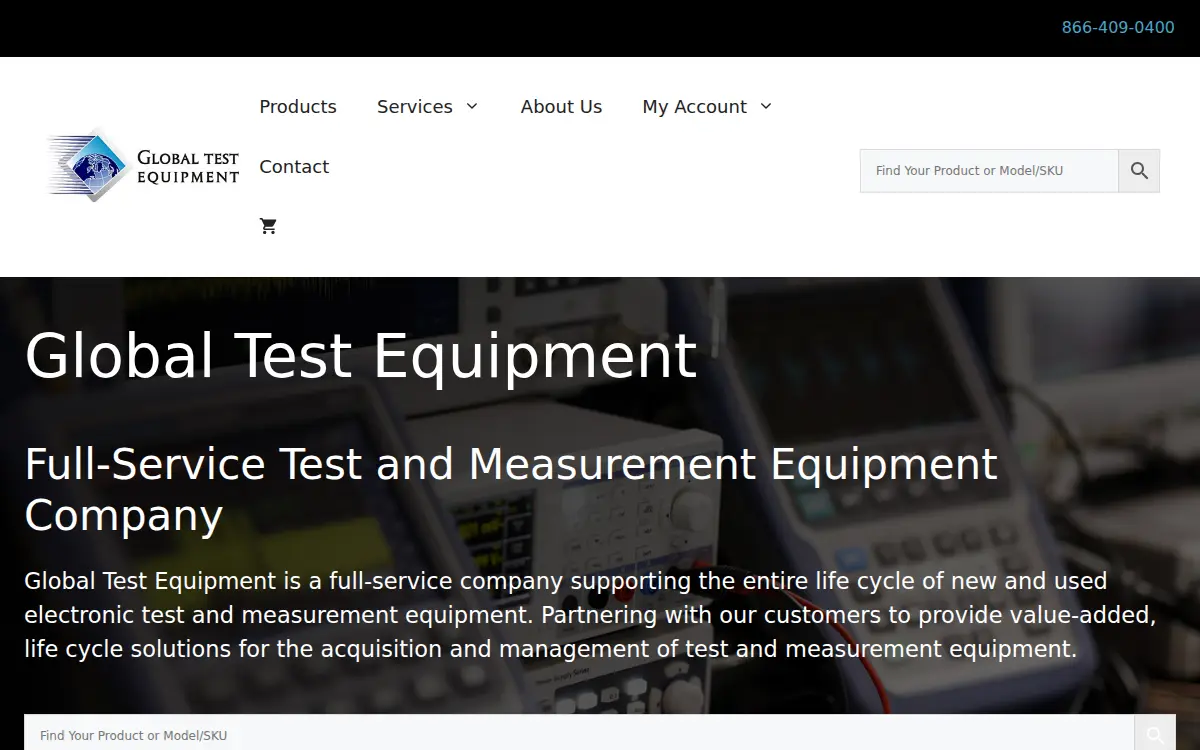
Task: Click the Global Test Equipment logo
Action: pos(142,166)
